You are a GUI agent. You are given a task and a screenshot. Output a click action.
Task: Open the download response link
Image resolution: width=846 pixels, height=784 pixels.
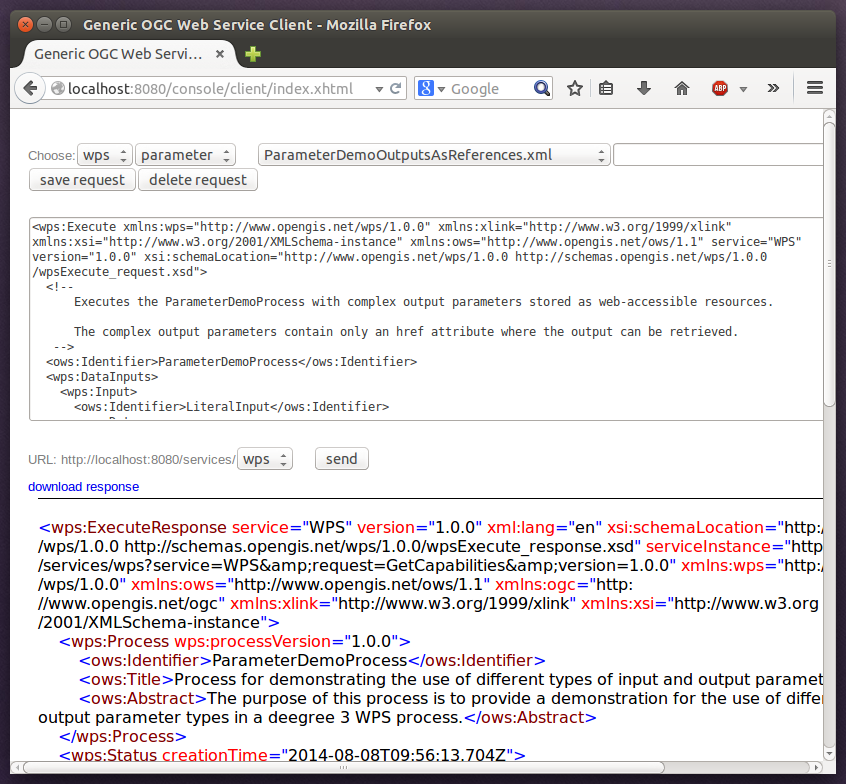[x=83, y=486]
